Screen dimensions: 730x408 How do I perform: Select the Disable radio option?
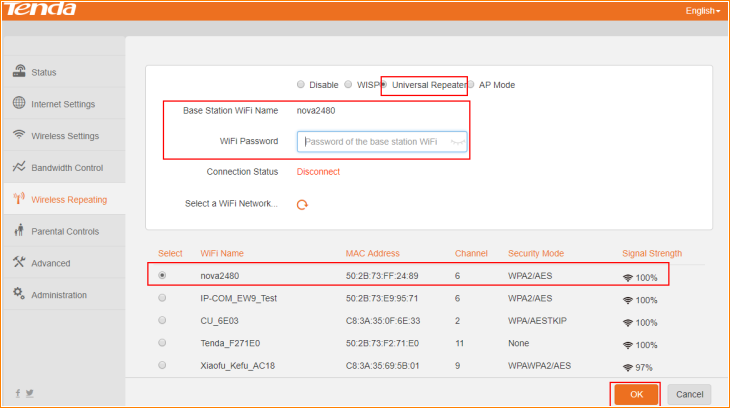click(301, 85)
